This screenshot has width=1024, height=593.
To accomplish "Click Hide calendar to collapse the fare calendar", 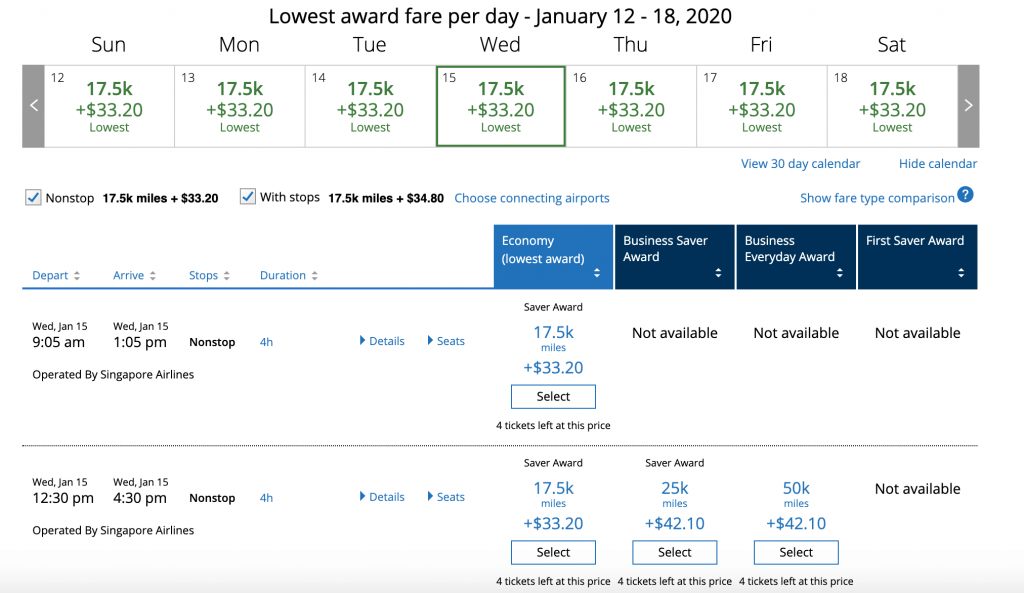I will [x=937, y=163].
